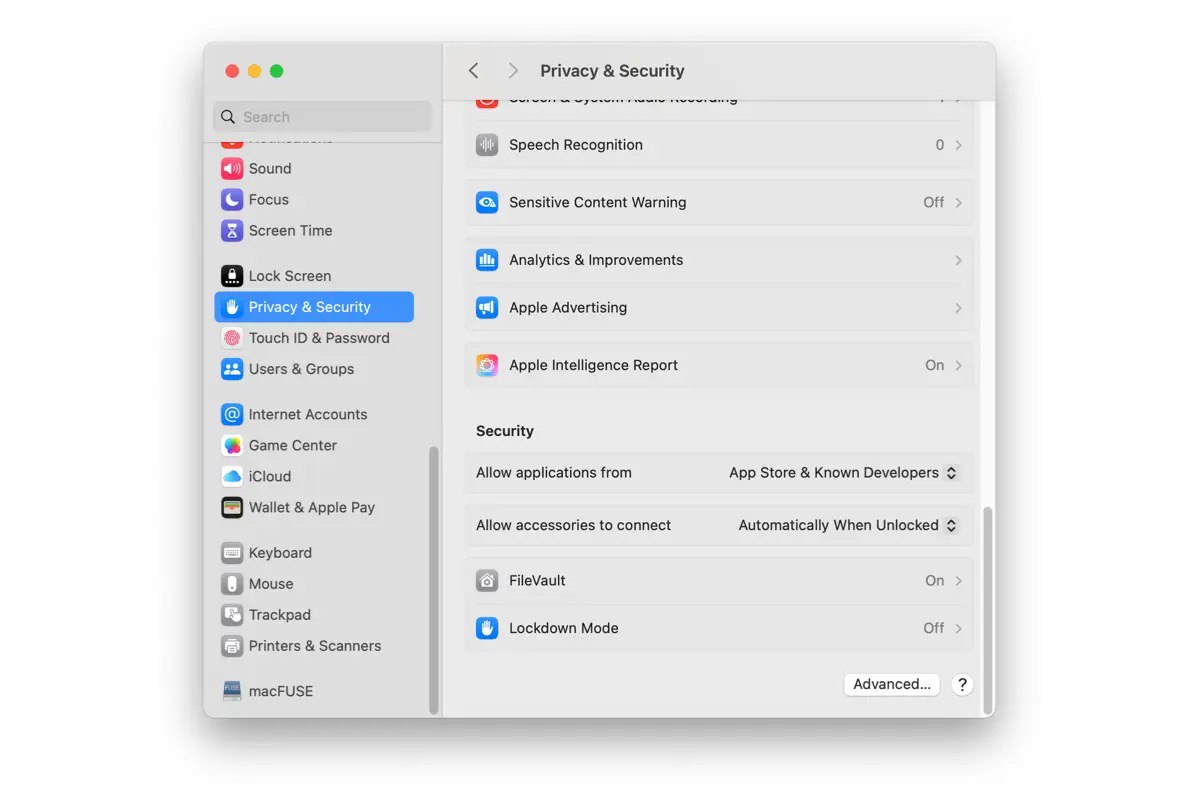This screenshot has width=1200, height=800.
Task: Click the Sound speaker icon in sidebar
Action: pyautogui.click(x=232, y=168)
